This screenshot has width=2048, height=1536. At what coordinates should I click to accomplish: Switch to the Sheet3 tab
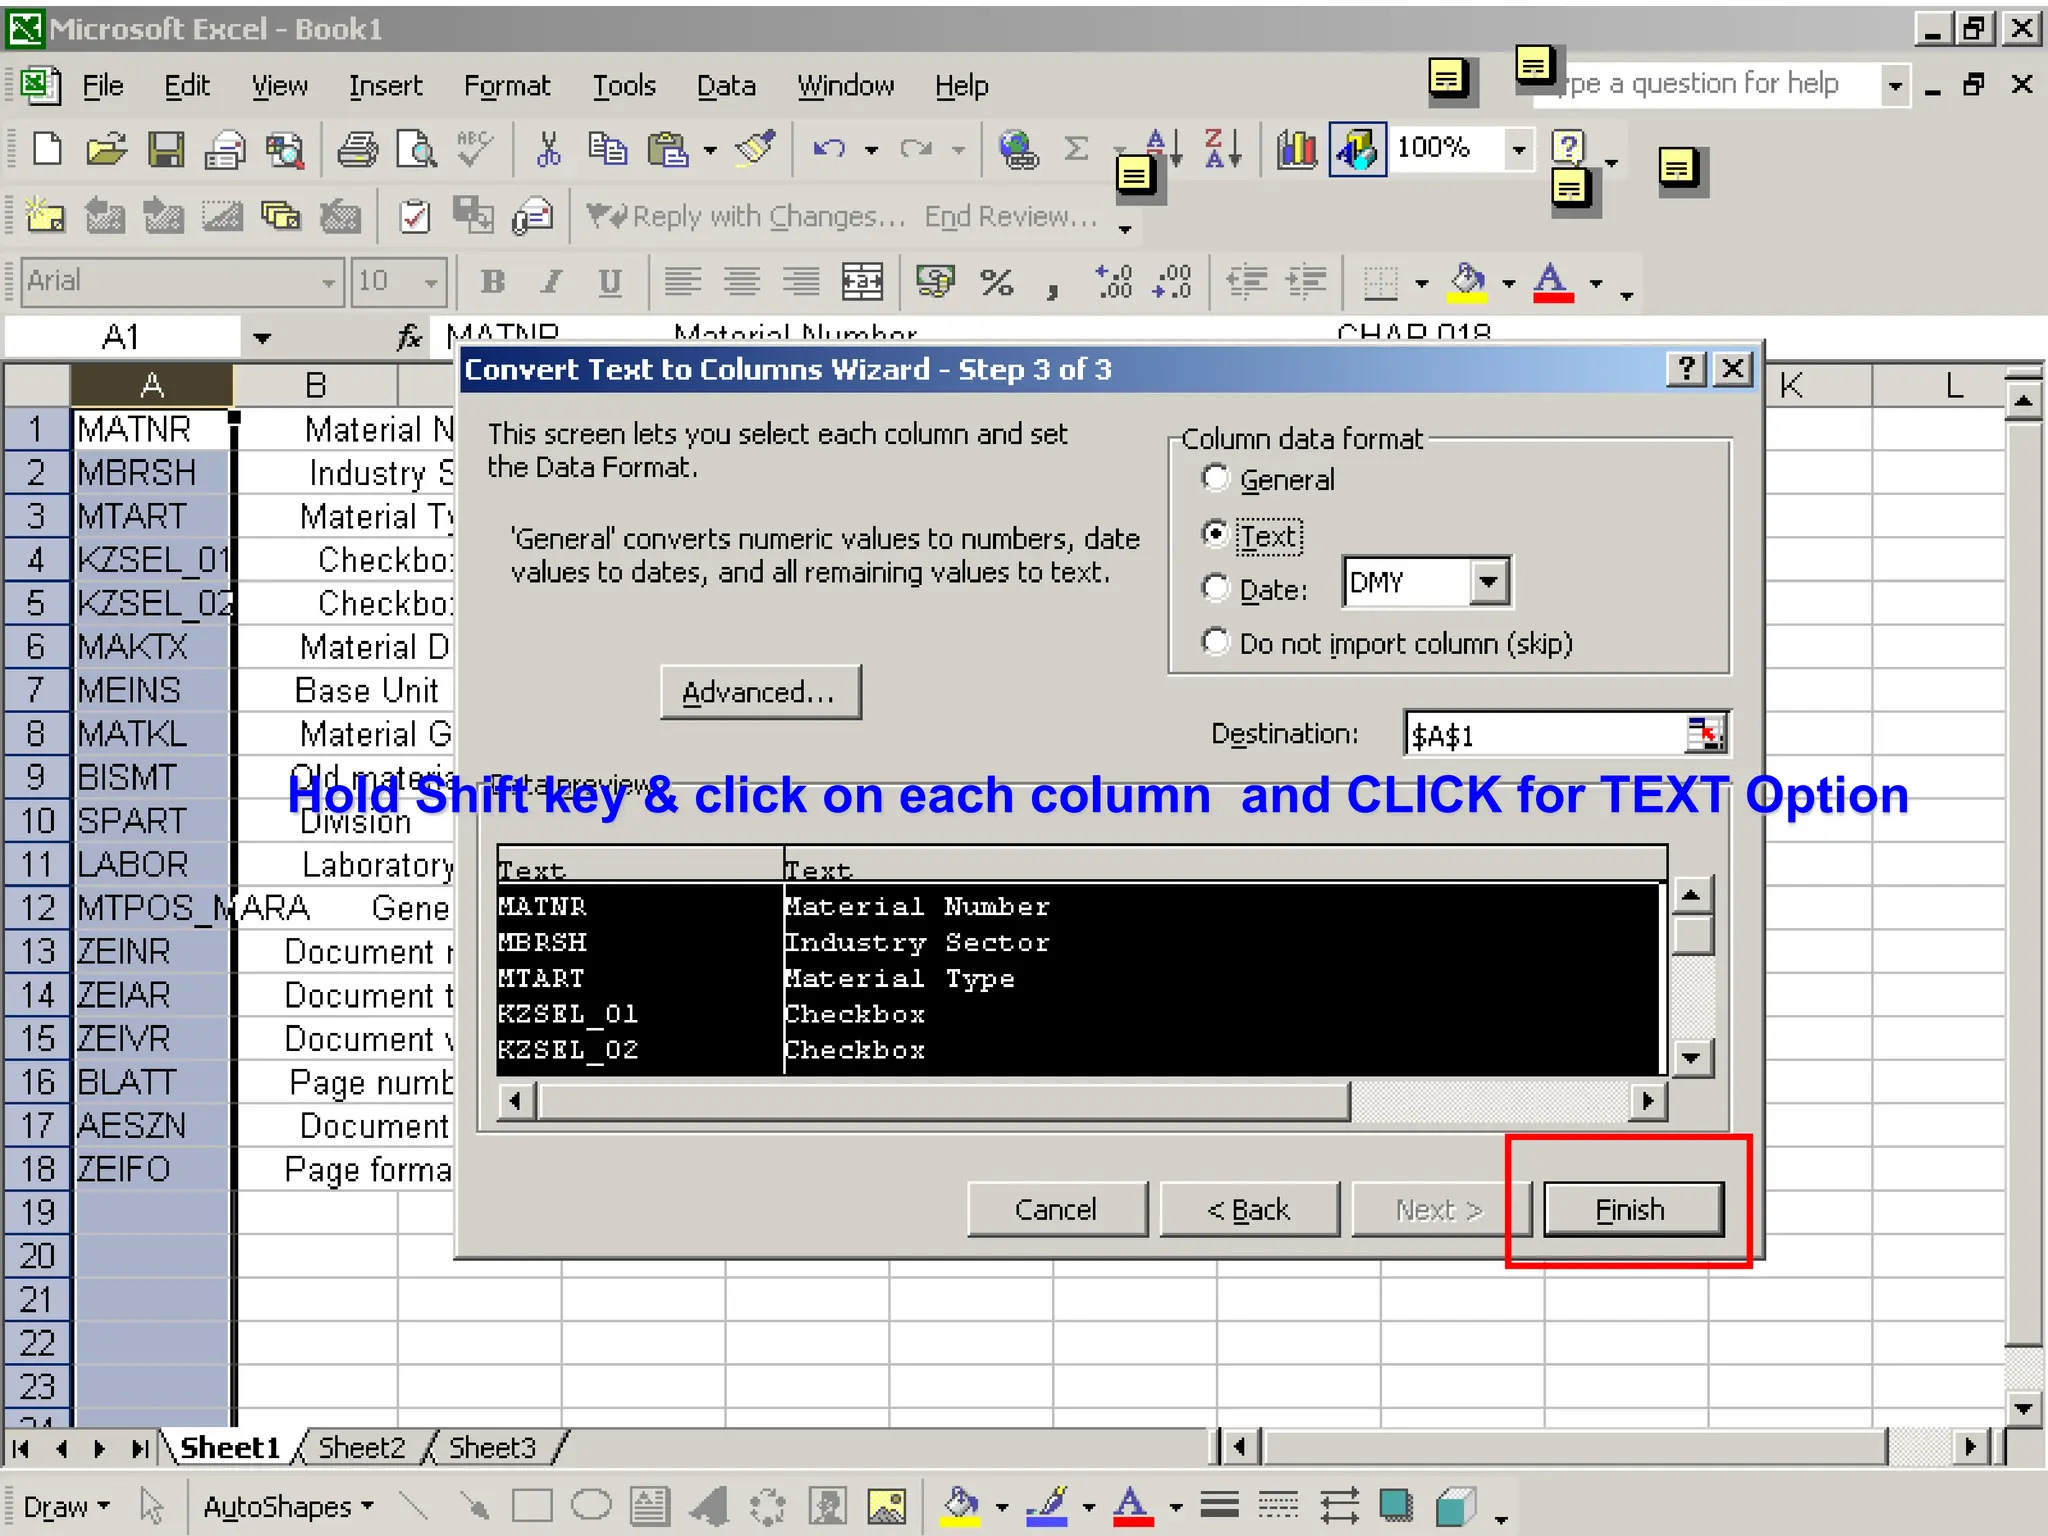coord(492,1447)
